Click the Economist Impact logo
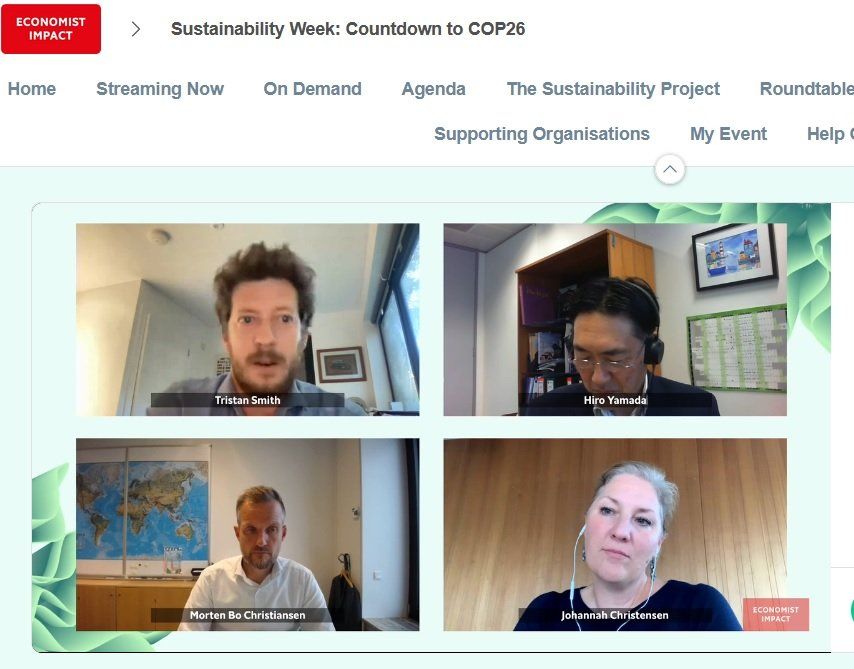Screen dimensions: 854x669 tap(51, 29)
